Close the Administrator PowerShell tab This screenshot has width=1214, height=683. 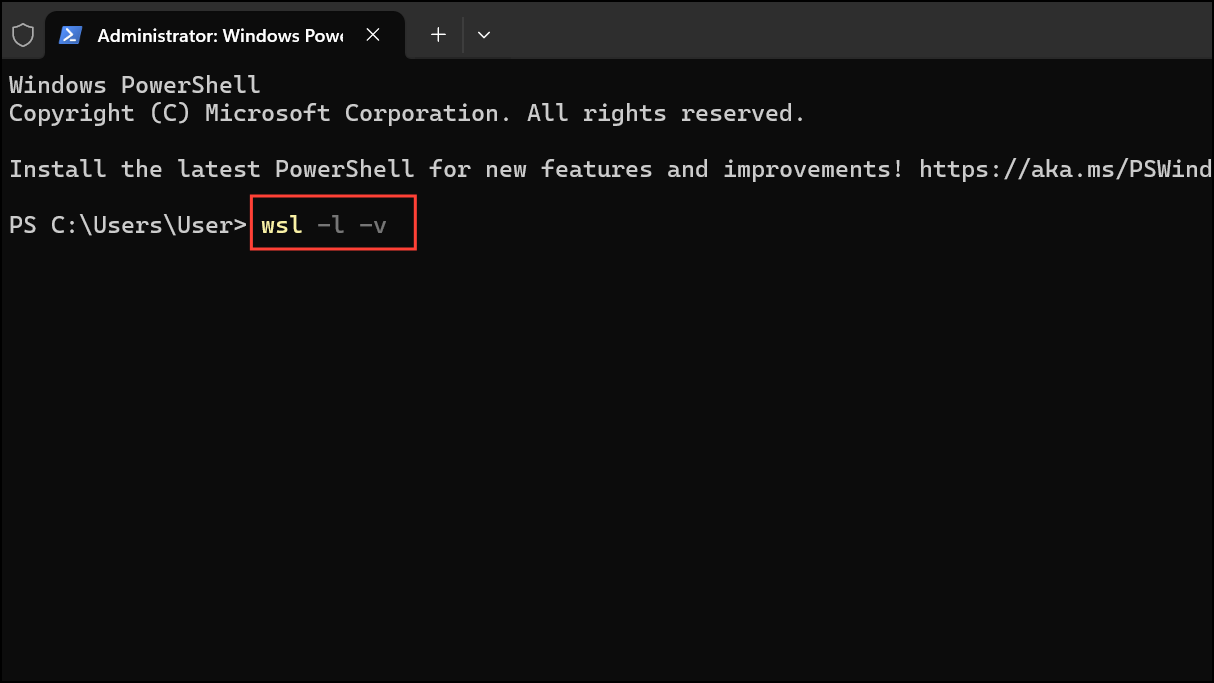pos(373,34)
